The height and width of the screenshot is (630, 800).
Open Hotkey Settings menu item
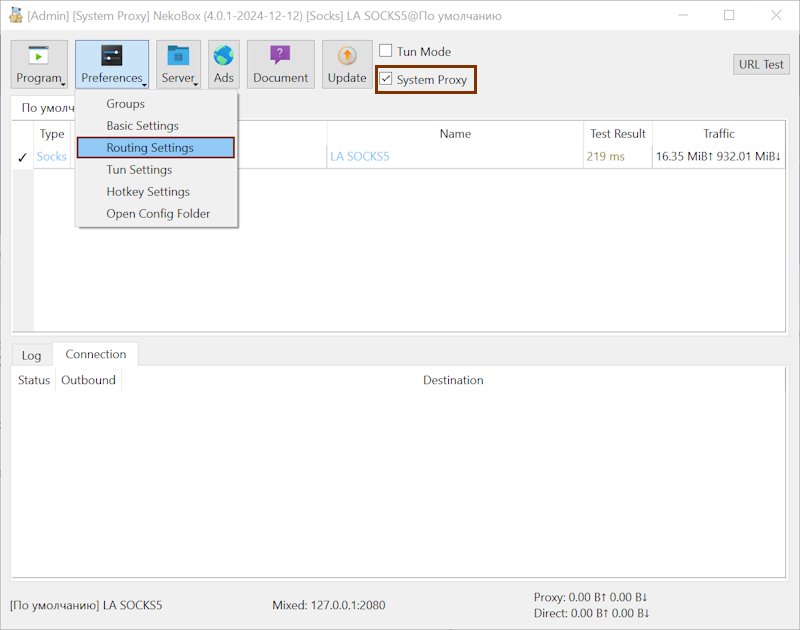(148, 192)
